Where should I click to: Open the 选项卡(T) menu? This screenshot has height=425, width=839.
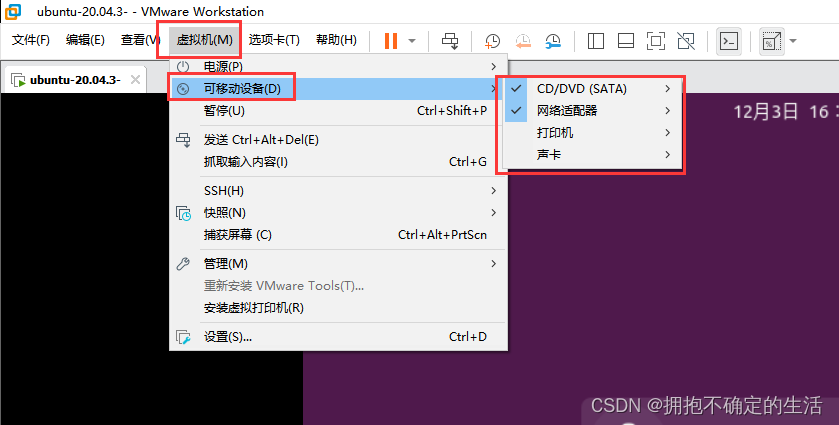coord(274,40)
